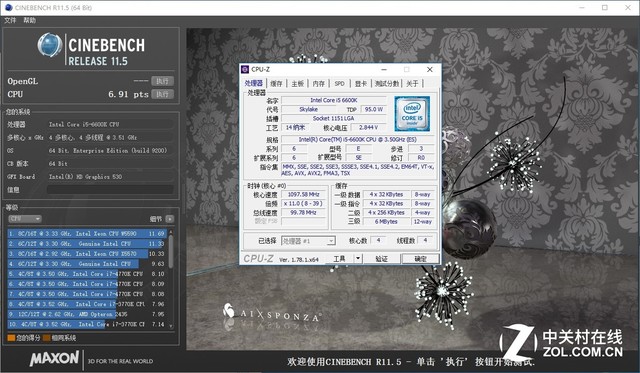Click the MAXON logo
This screenshot has height=373, width=640.
tap(54, 359)
